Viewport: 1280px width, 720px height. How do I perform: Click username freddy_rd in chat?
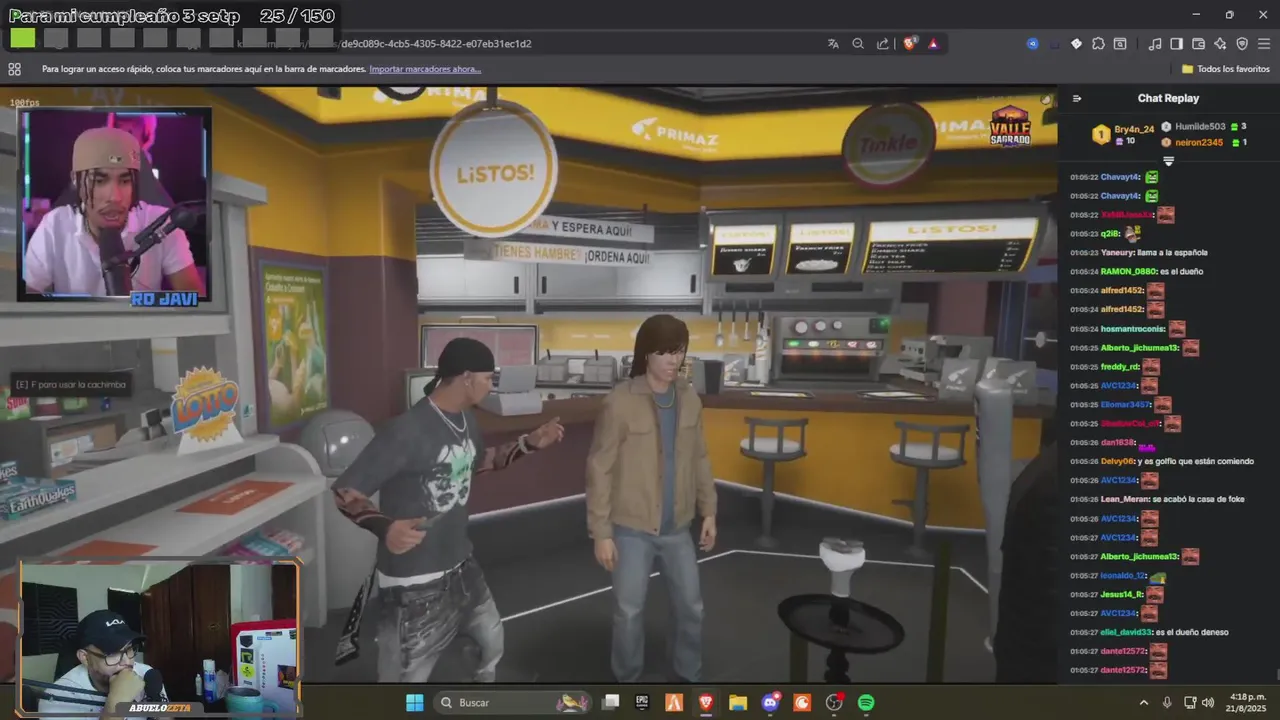pyautogui.click(x=1120, y=367)
